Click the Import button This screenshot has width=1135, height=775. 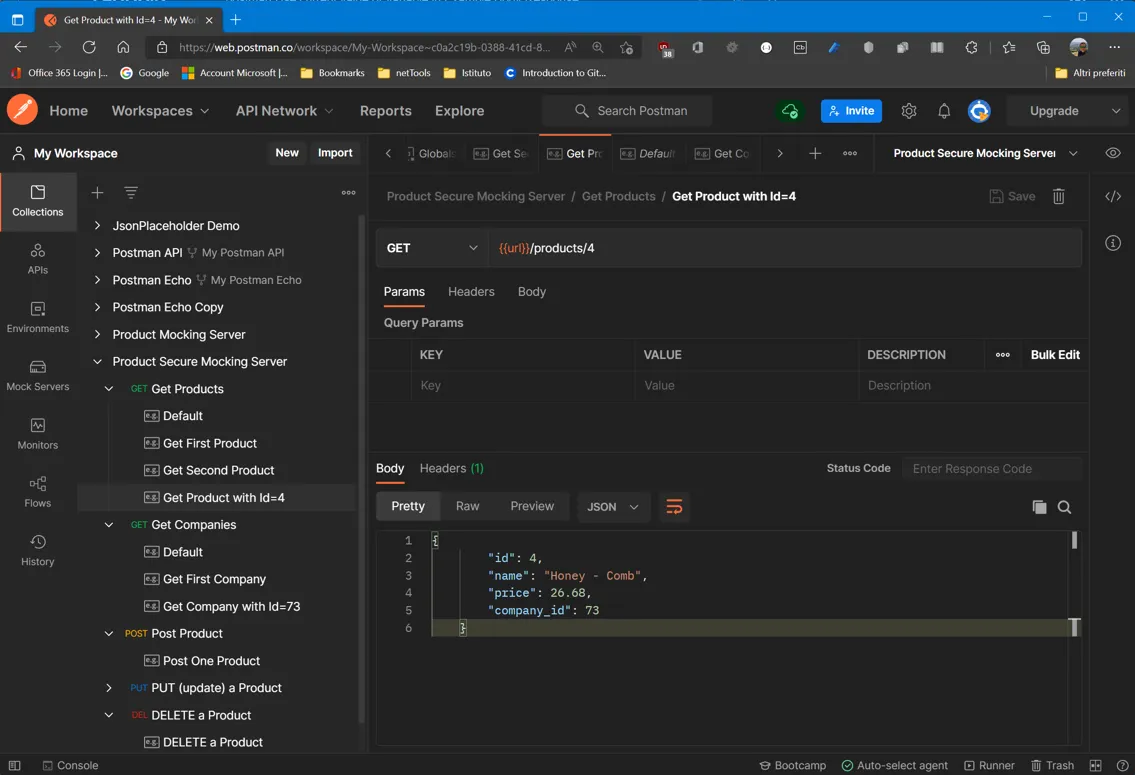[x=334, y=153]
